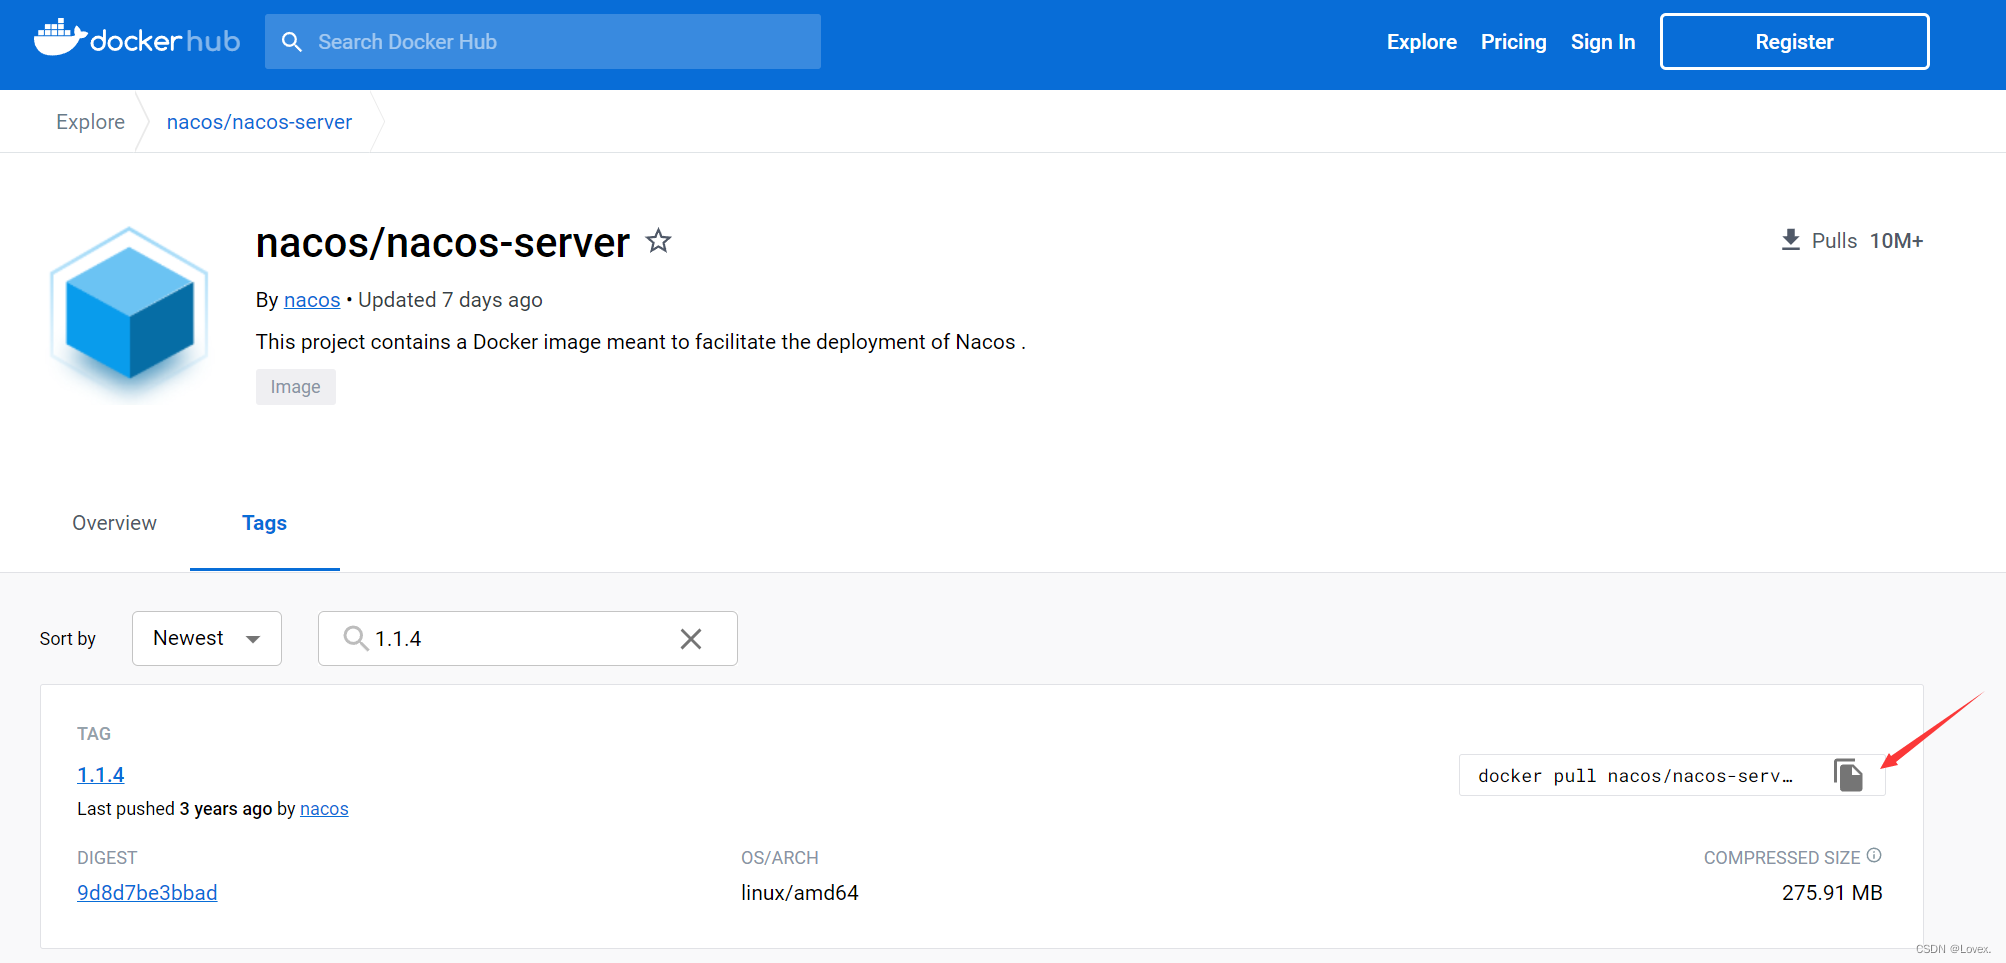Open Explore in the top navigation
This screenshot has height=963, width=2006.
click(x=1421, y=42)
